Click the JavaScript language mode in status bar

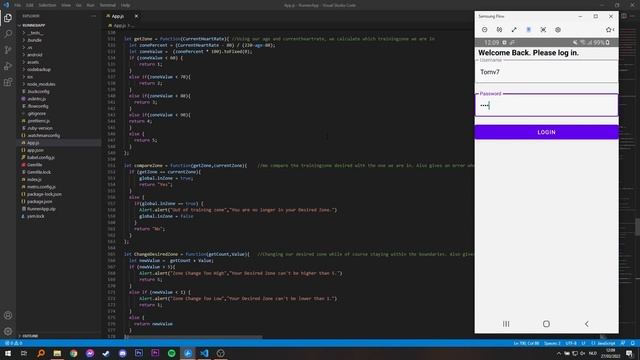coord(606,343)
